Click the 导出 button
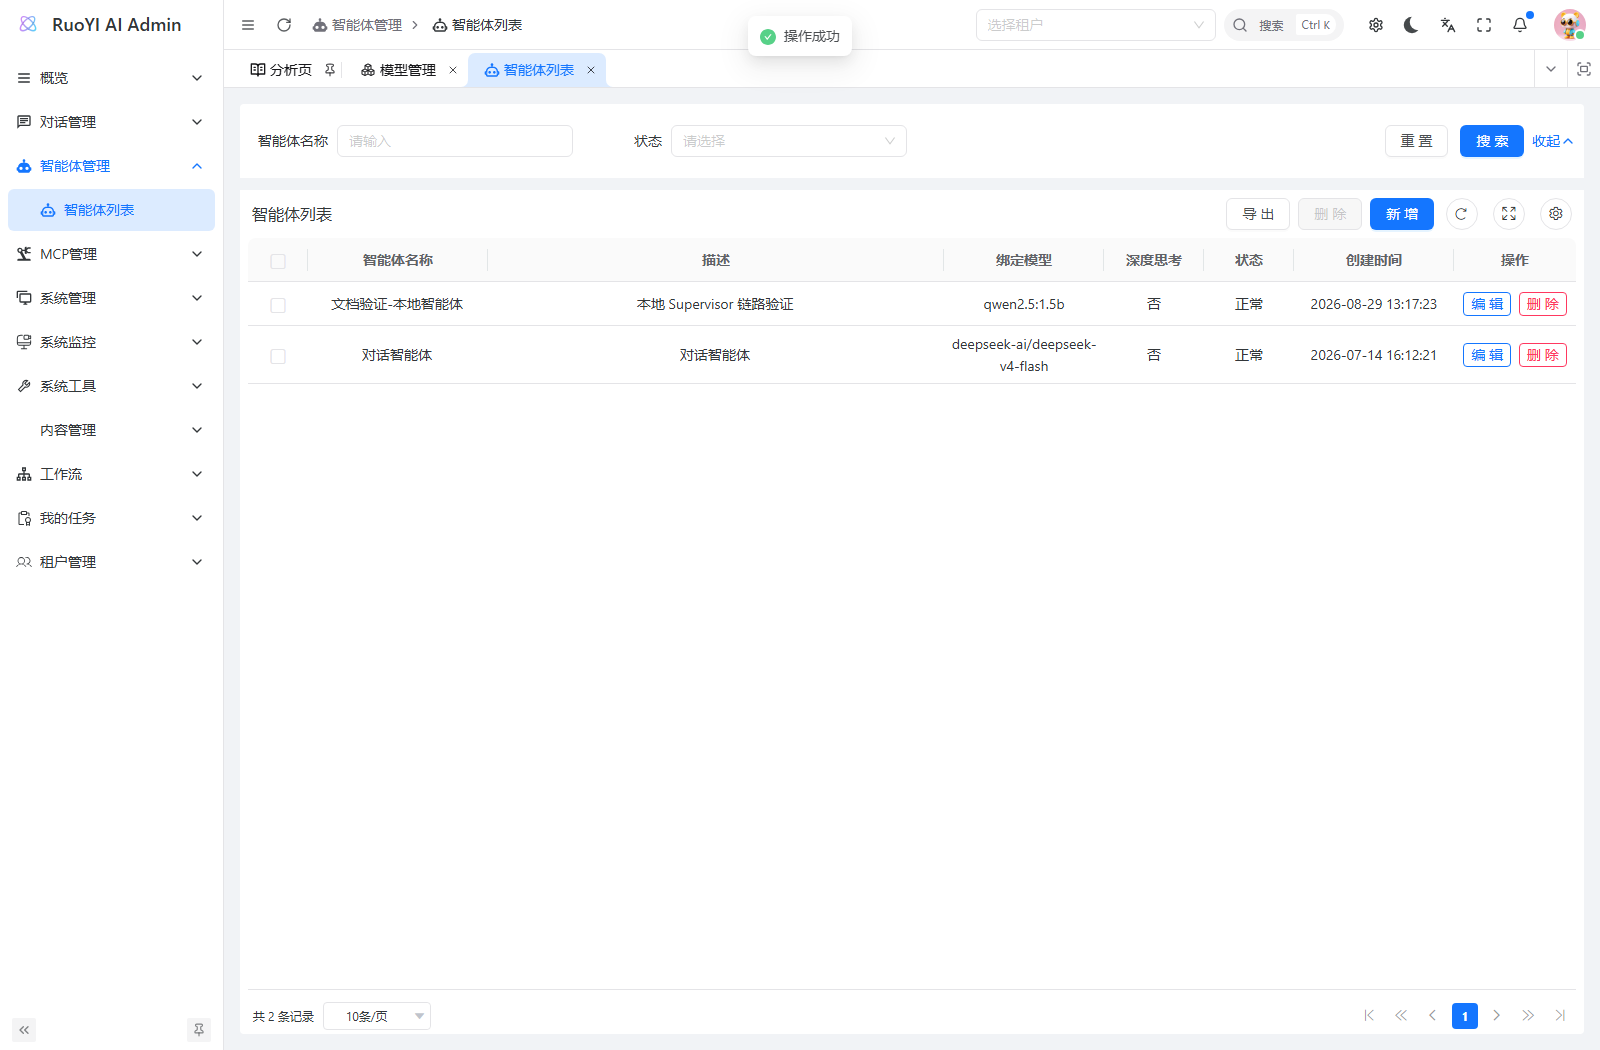The width and height of the screenshot is (1600, 1050). [1258, 214]
